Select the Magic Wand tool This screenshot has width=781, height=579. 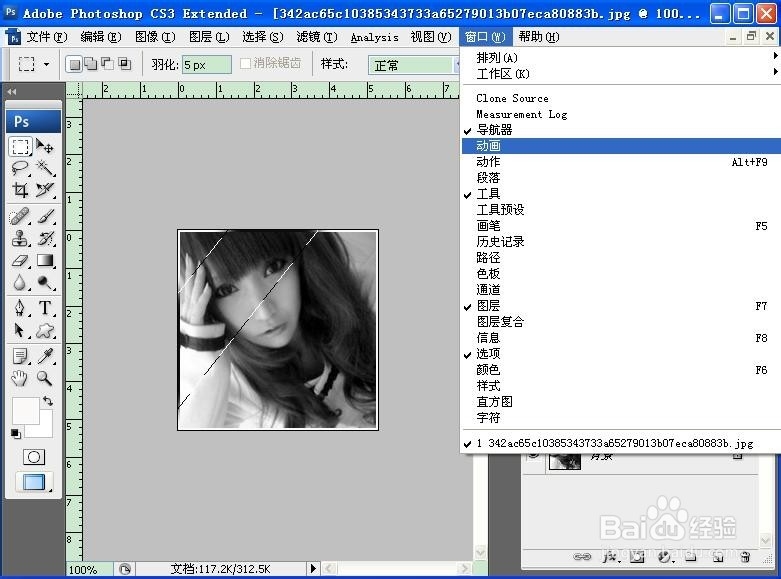(x=45, y=168)
